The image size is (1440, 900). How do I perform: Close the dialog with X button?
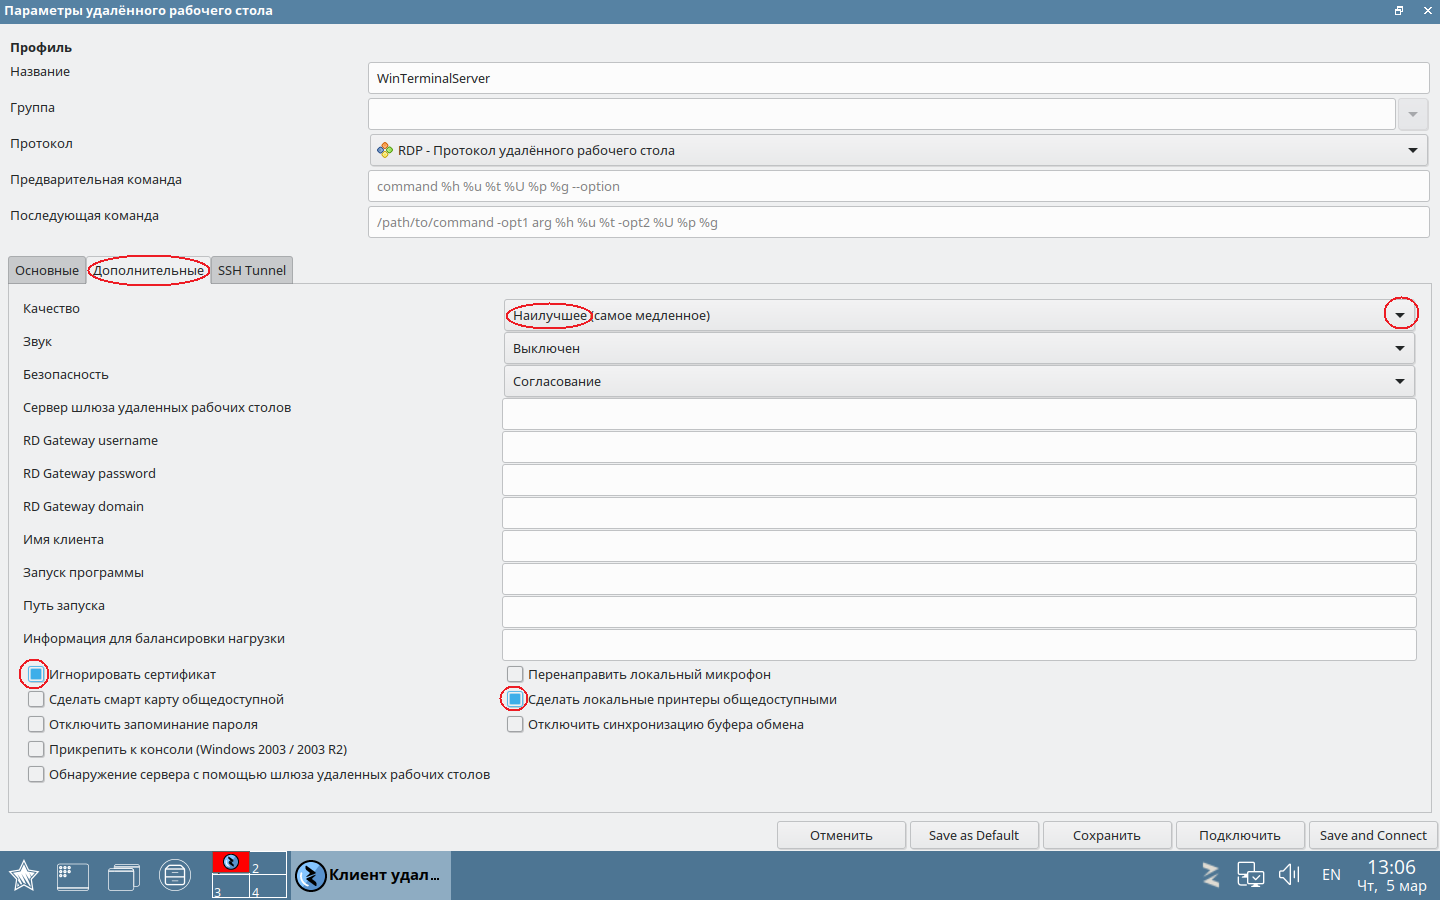coord(1427,10)
